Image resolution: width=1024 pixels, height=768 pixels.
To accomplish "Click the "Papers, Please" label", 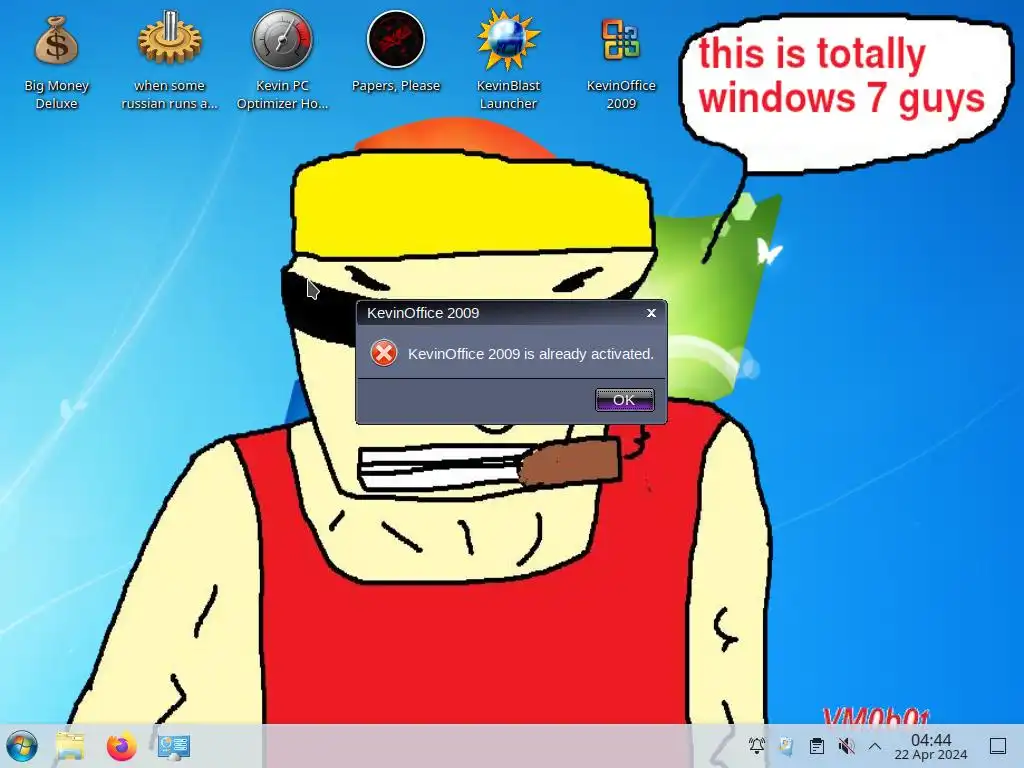I will [396, 86].
